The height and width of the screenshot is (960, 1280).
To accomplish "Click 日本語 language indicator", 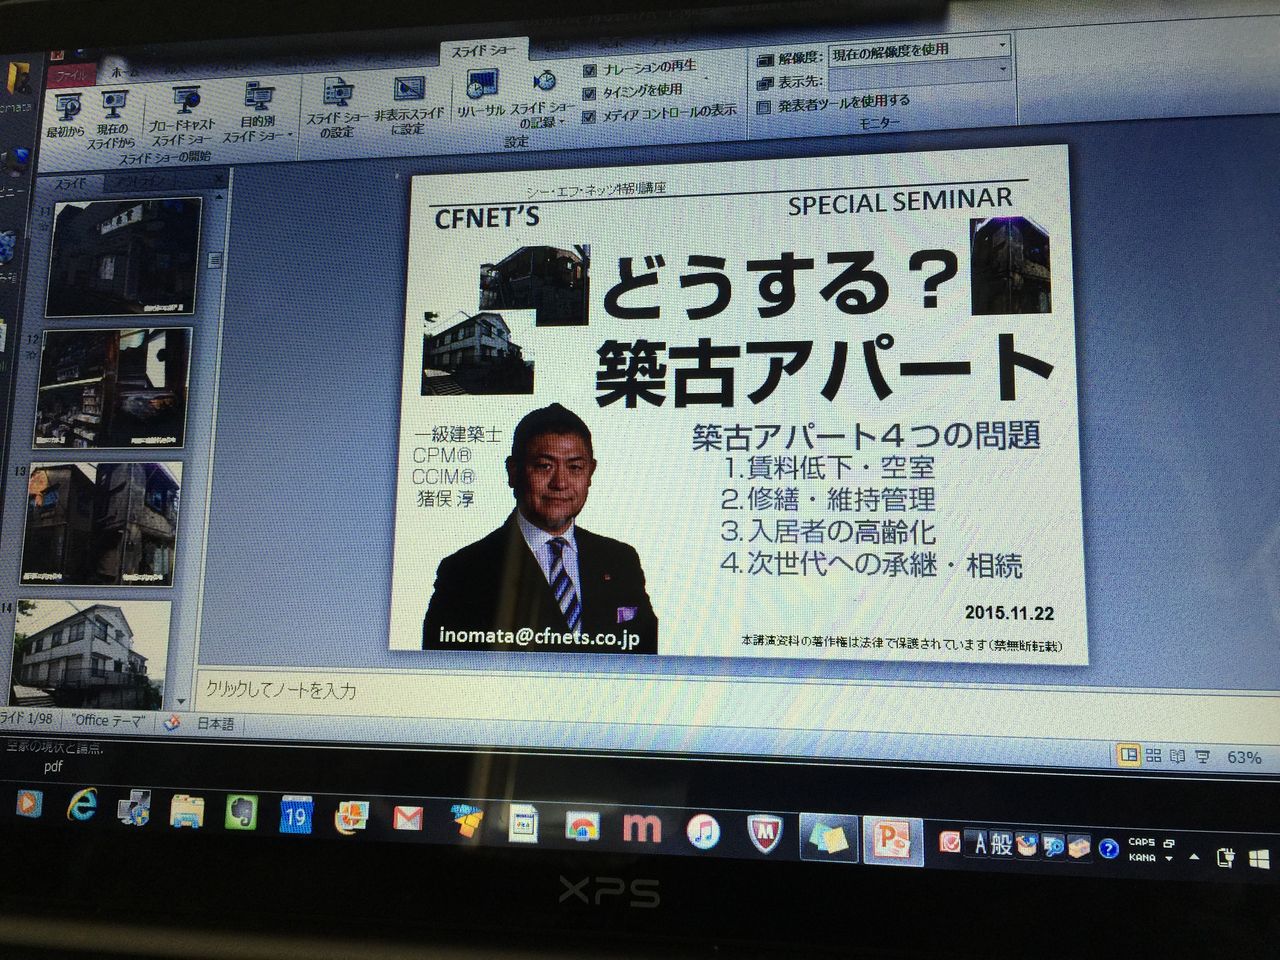I will click(214, 723).
